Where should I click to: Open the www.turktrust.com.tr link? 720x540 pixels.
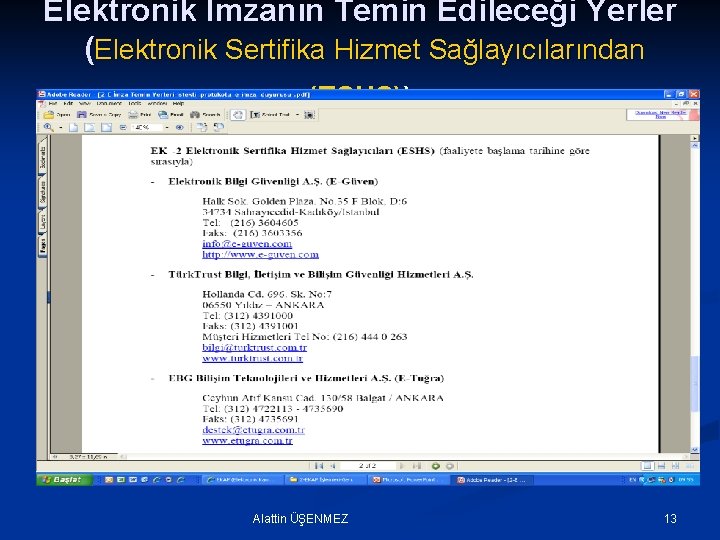[x=253, y=358]
